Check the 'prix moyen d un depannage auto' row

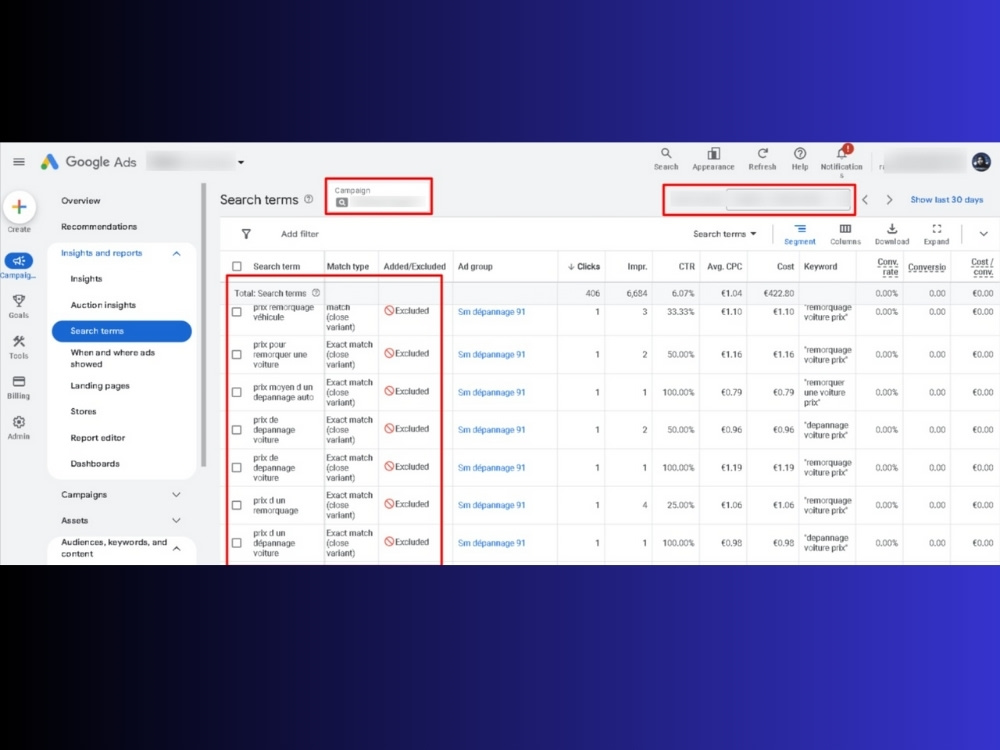tap(237, 392)
